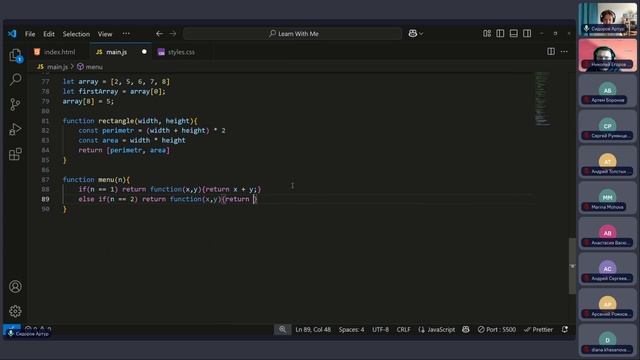Change the UTF-8 encoding setting
Screen dimensions: 640x360
(380, 329)
